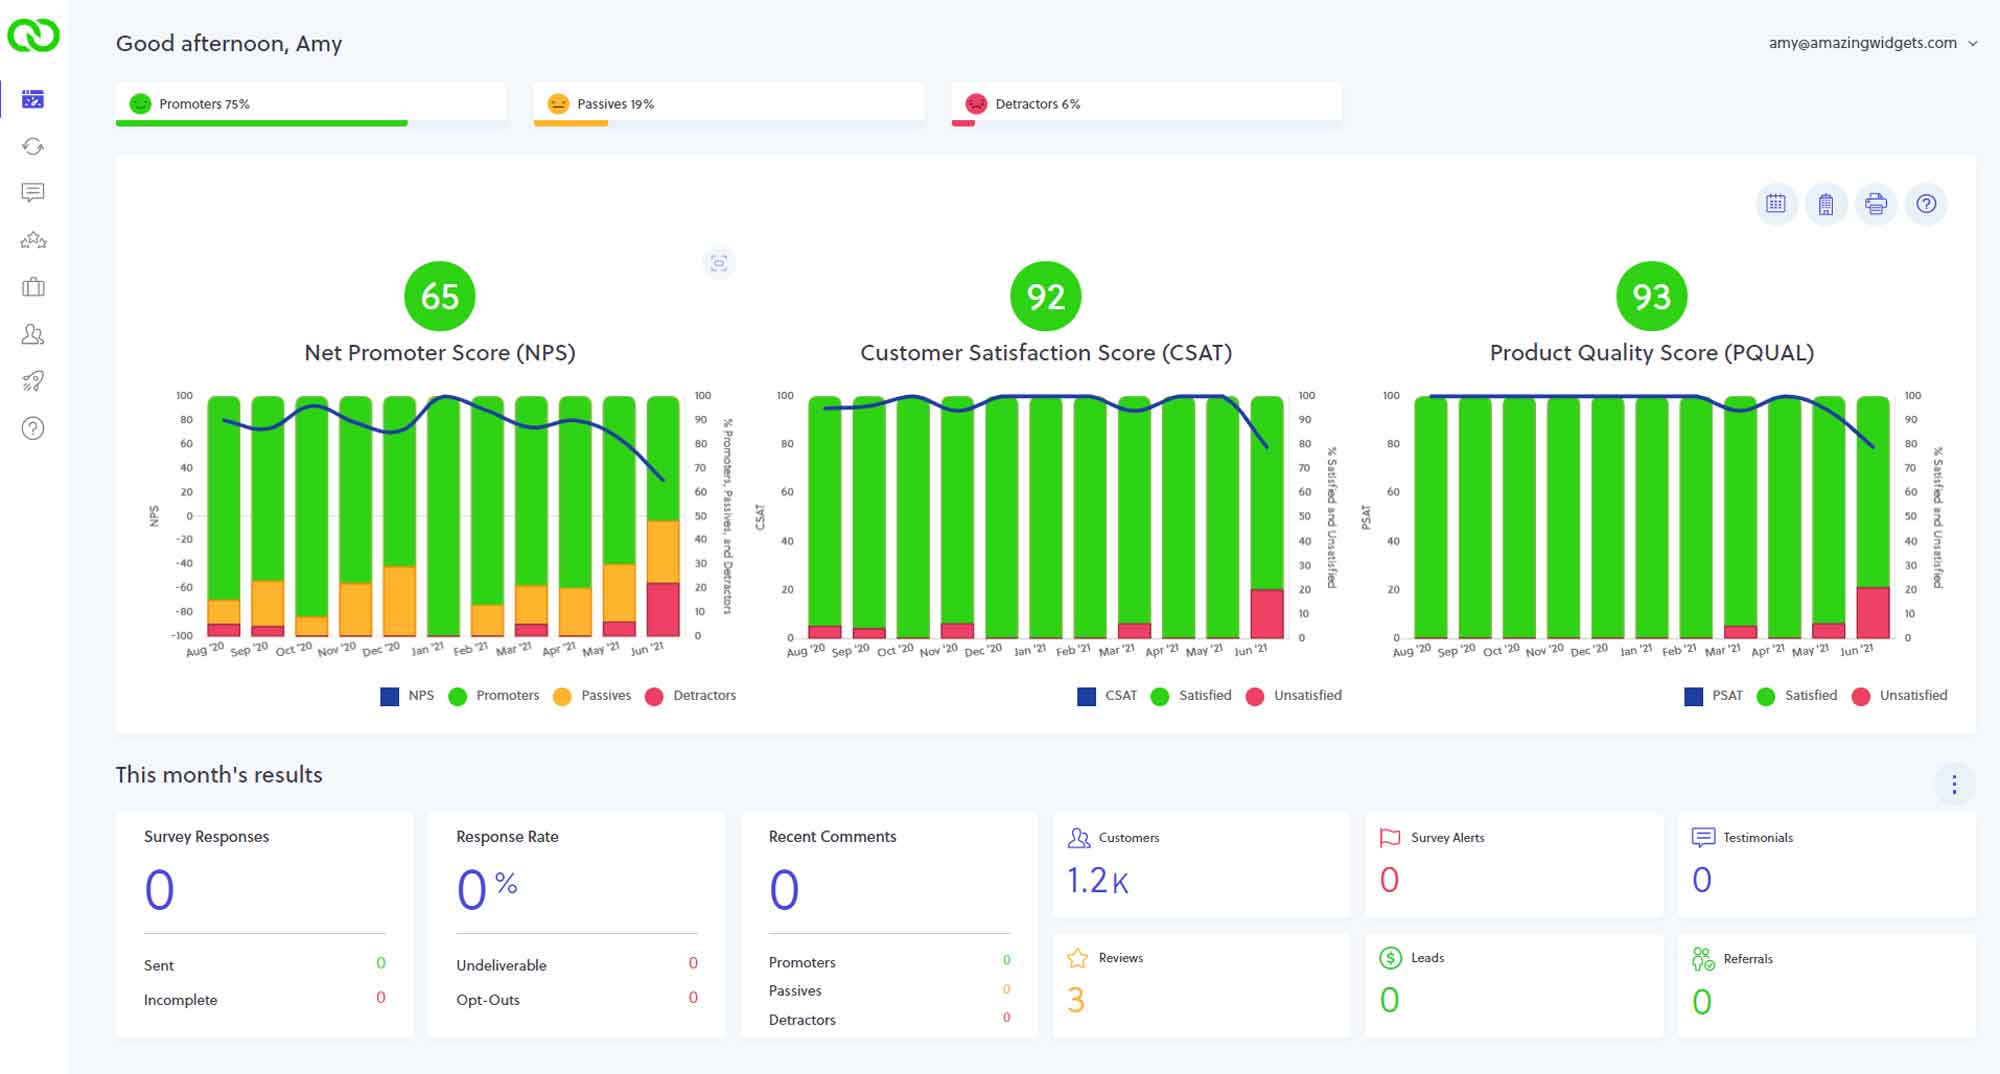The height and width of the screenshot is (1074, 2000).
Task: Click the Promoters smiley face icon
Action: tap(140, 104)
